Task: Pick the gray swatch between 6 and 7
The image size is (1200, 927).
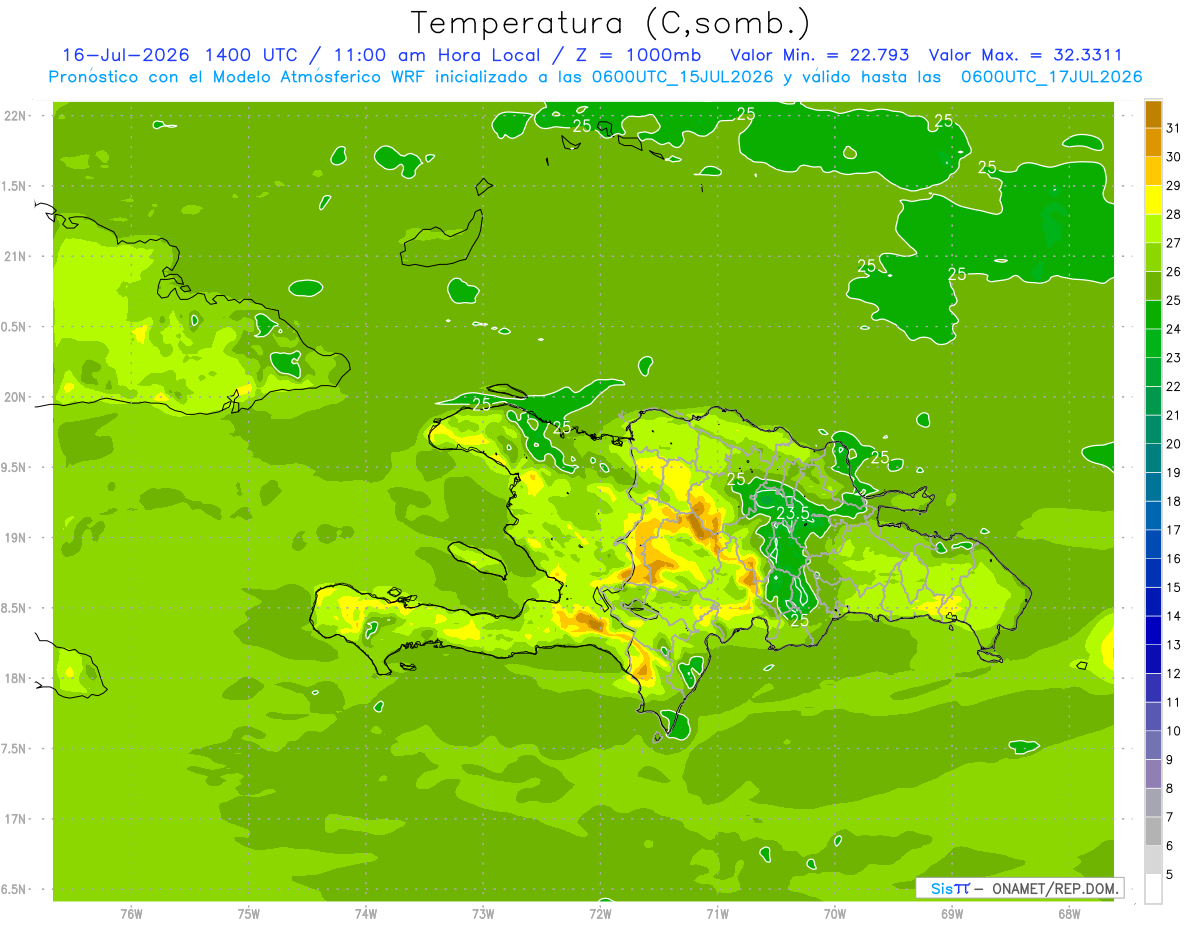Action: tap(1153, 832)
